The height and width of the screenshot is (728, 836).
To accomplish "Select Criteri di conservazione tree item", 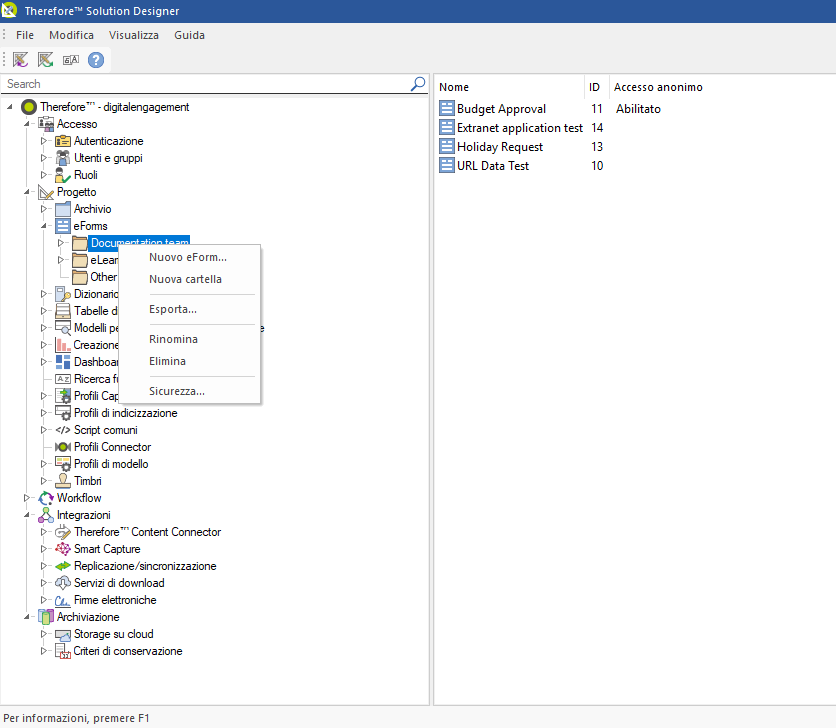I will 127,651.
